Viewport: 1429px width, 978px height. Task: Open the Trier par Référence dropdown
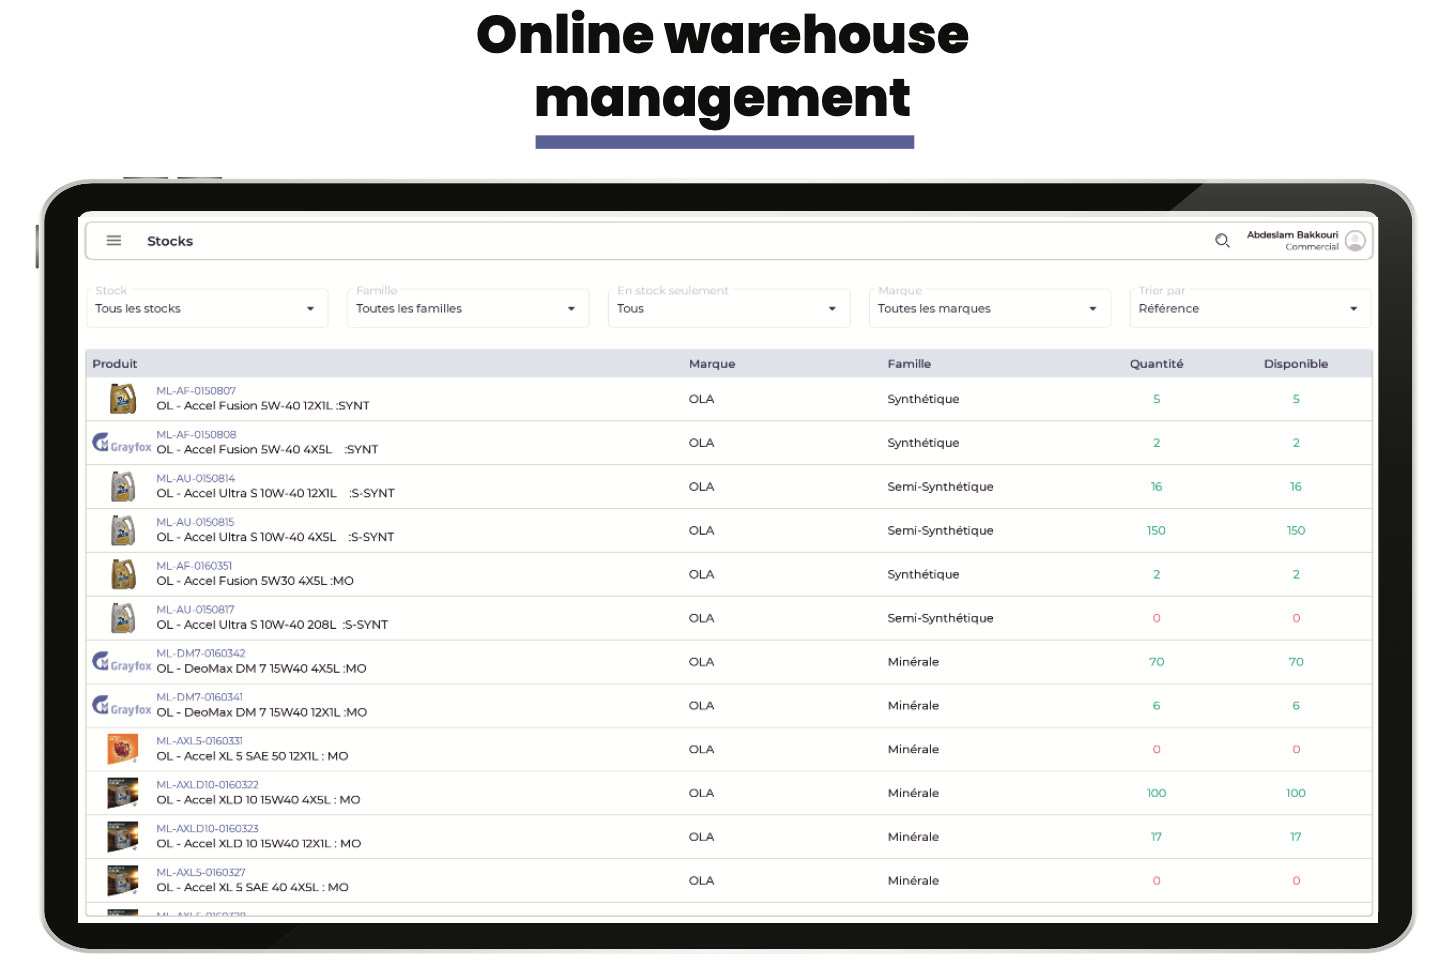(1250, 308)
